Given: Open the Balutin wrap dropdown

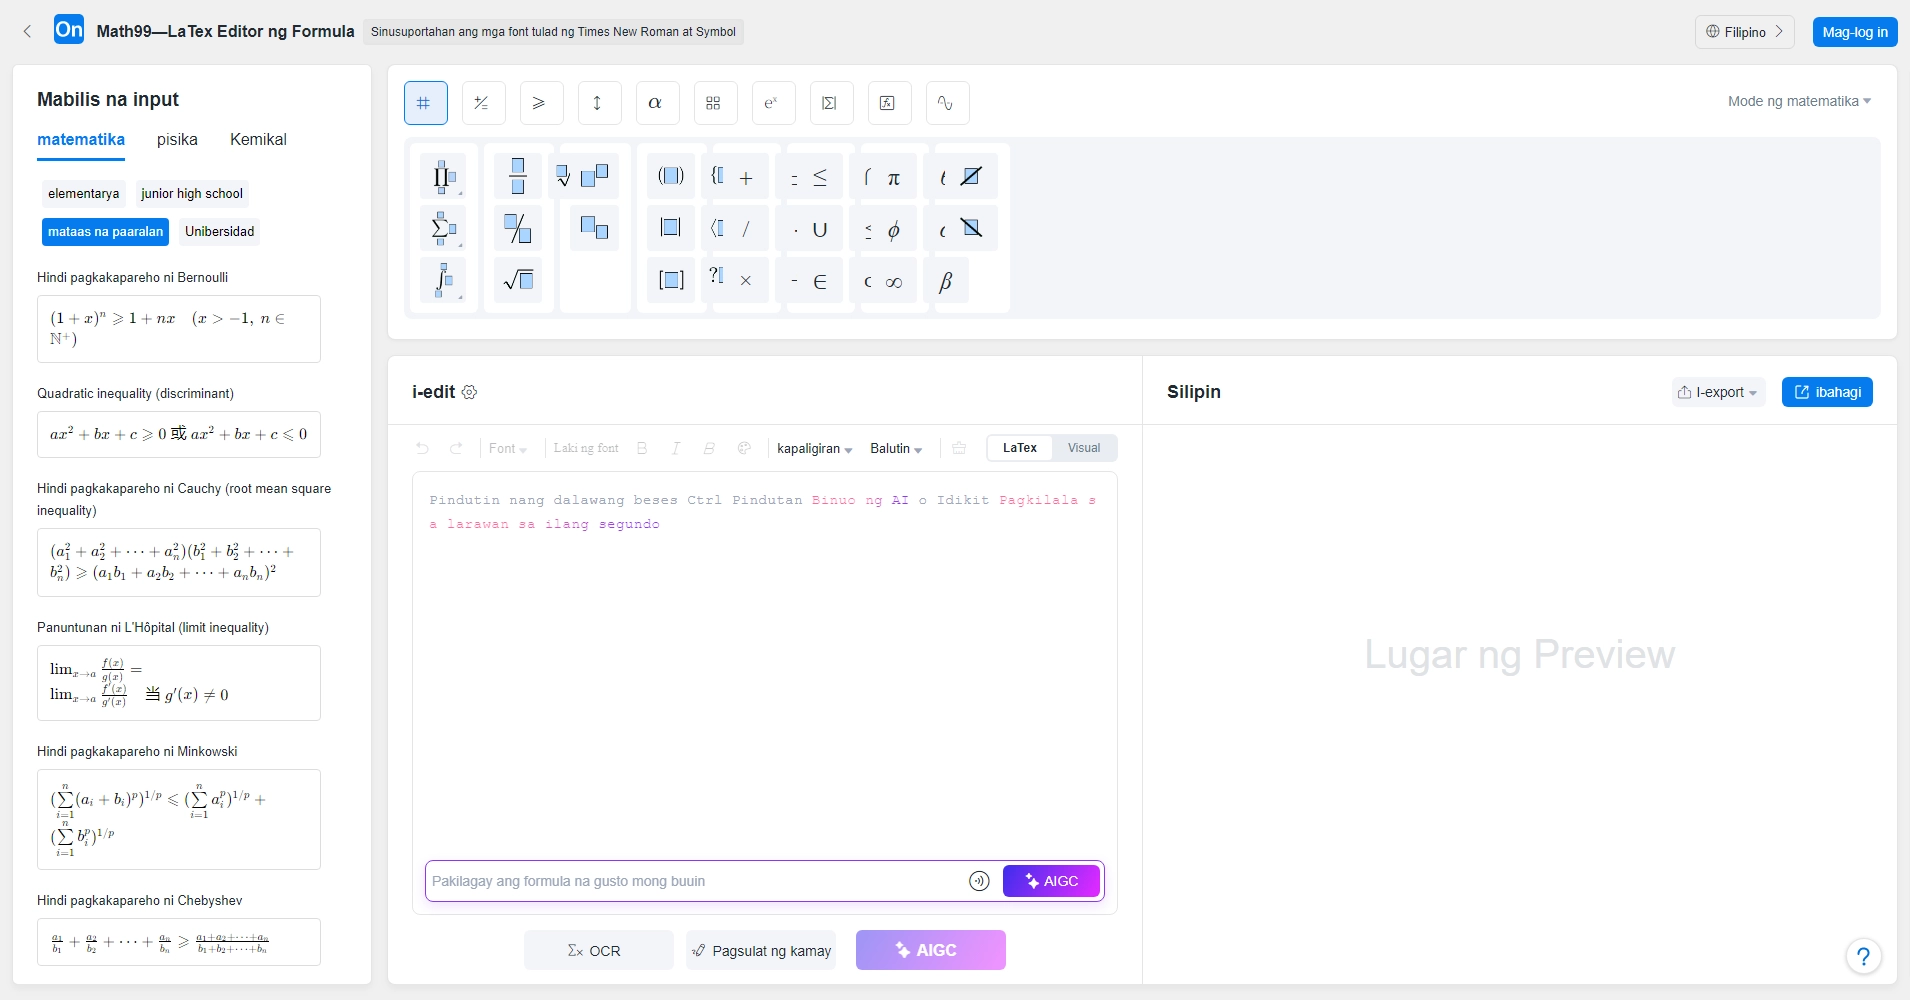Looking at the screenshot, I should (896, 449).
